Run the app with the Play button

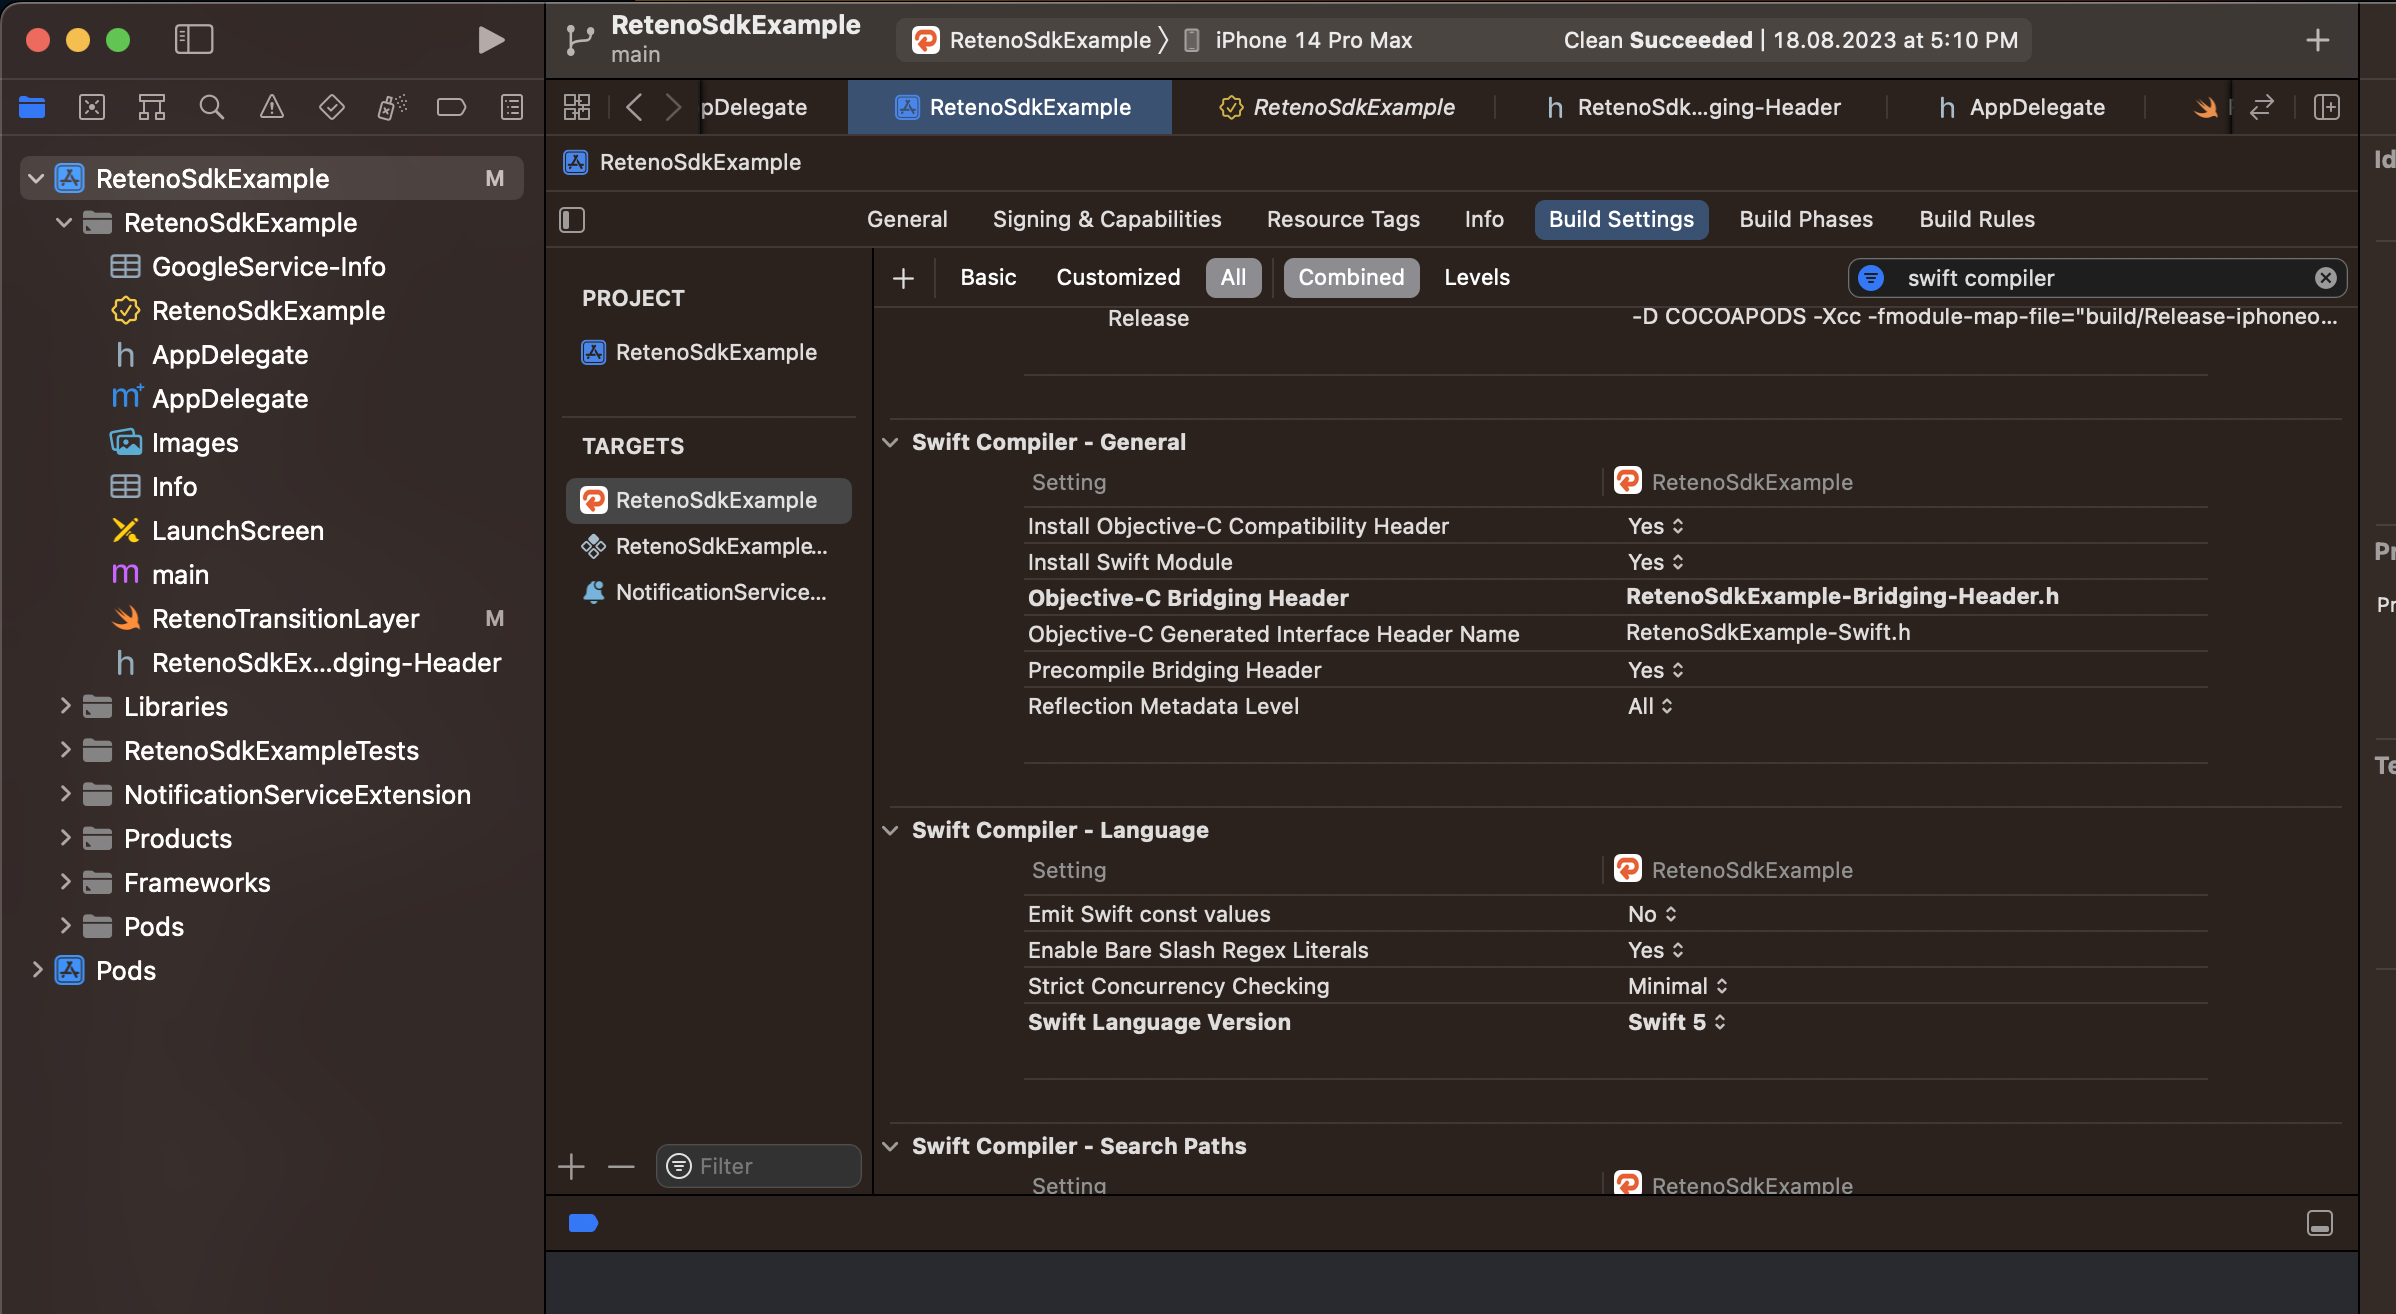(490, 40)
